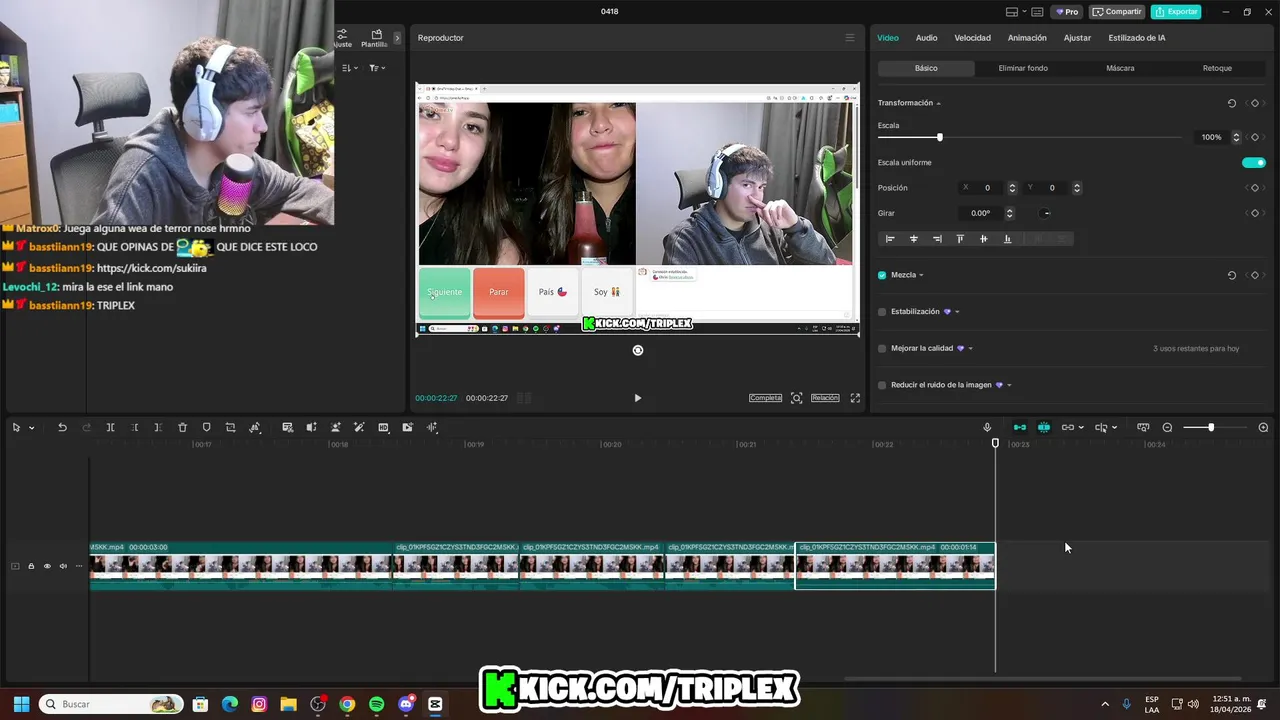Toggle the Escala uniforme switch
This screenshot has width=1280, height=720.
click(1253, 162)
